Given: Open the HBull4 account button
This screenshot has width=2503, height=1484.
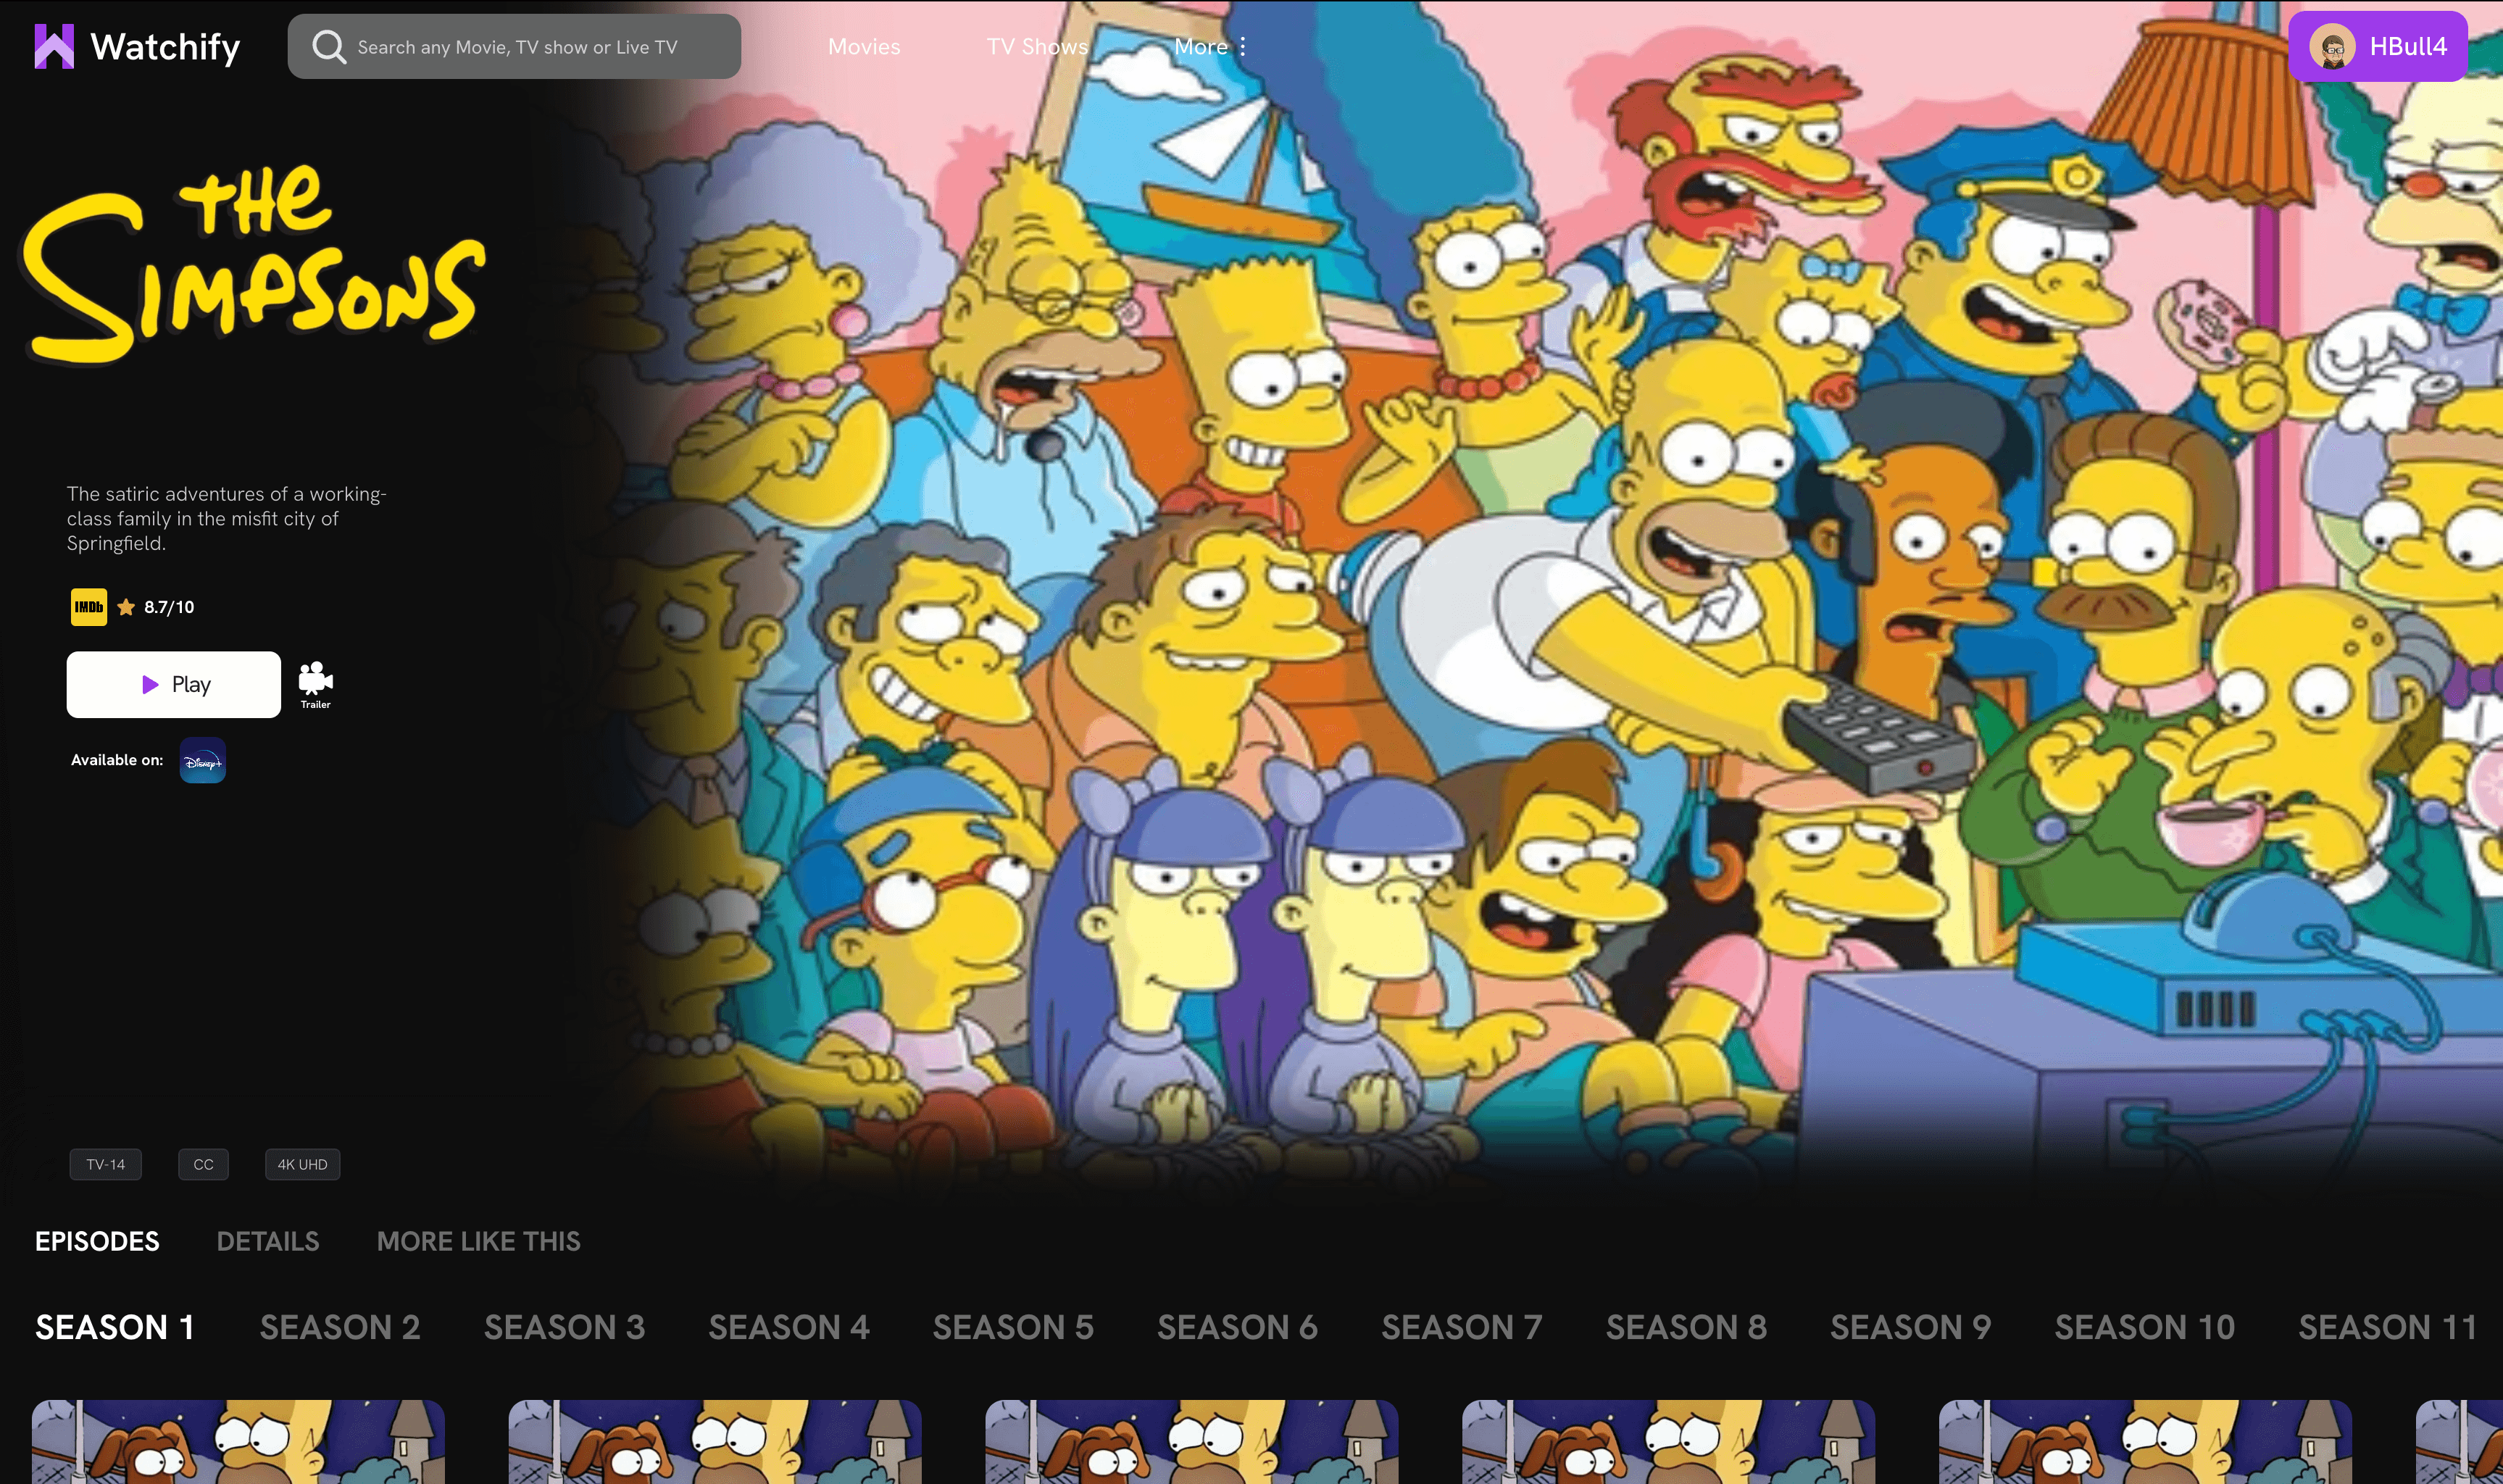Looking at the screenshot, I should click(2378, 46).
